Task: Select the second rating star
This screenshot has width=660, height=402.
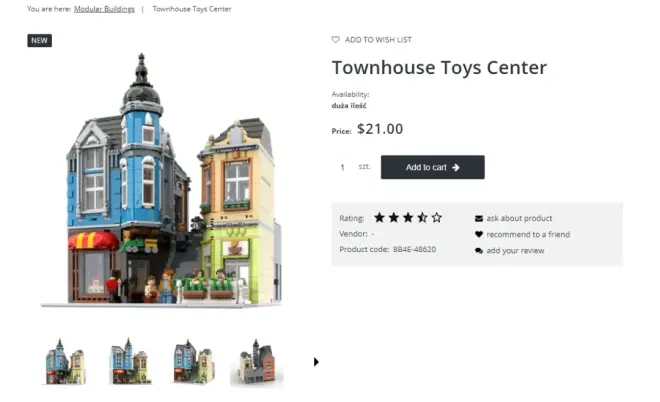Action: [394, 218]
